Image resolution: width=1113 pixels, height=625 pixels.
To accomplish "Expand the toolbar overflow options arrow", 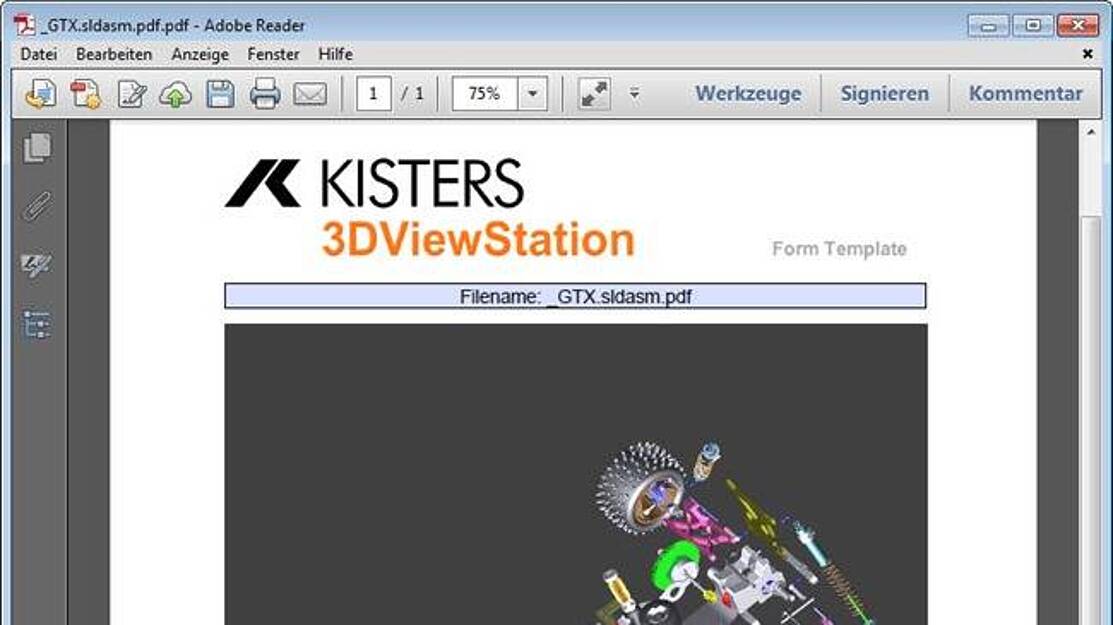I will 634,94.
